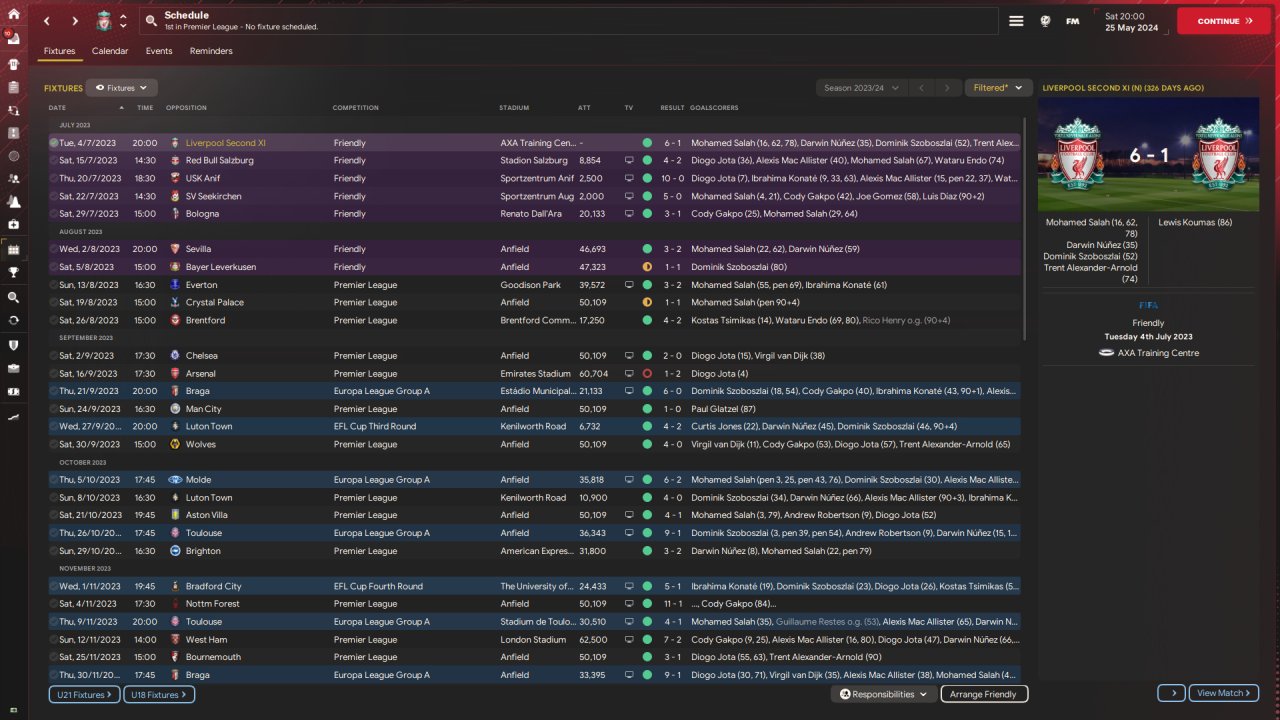Go to the Home screen icon
Viewport: 1280px width, 720px height.
14,14
